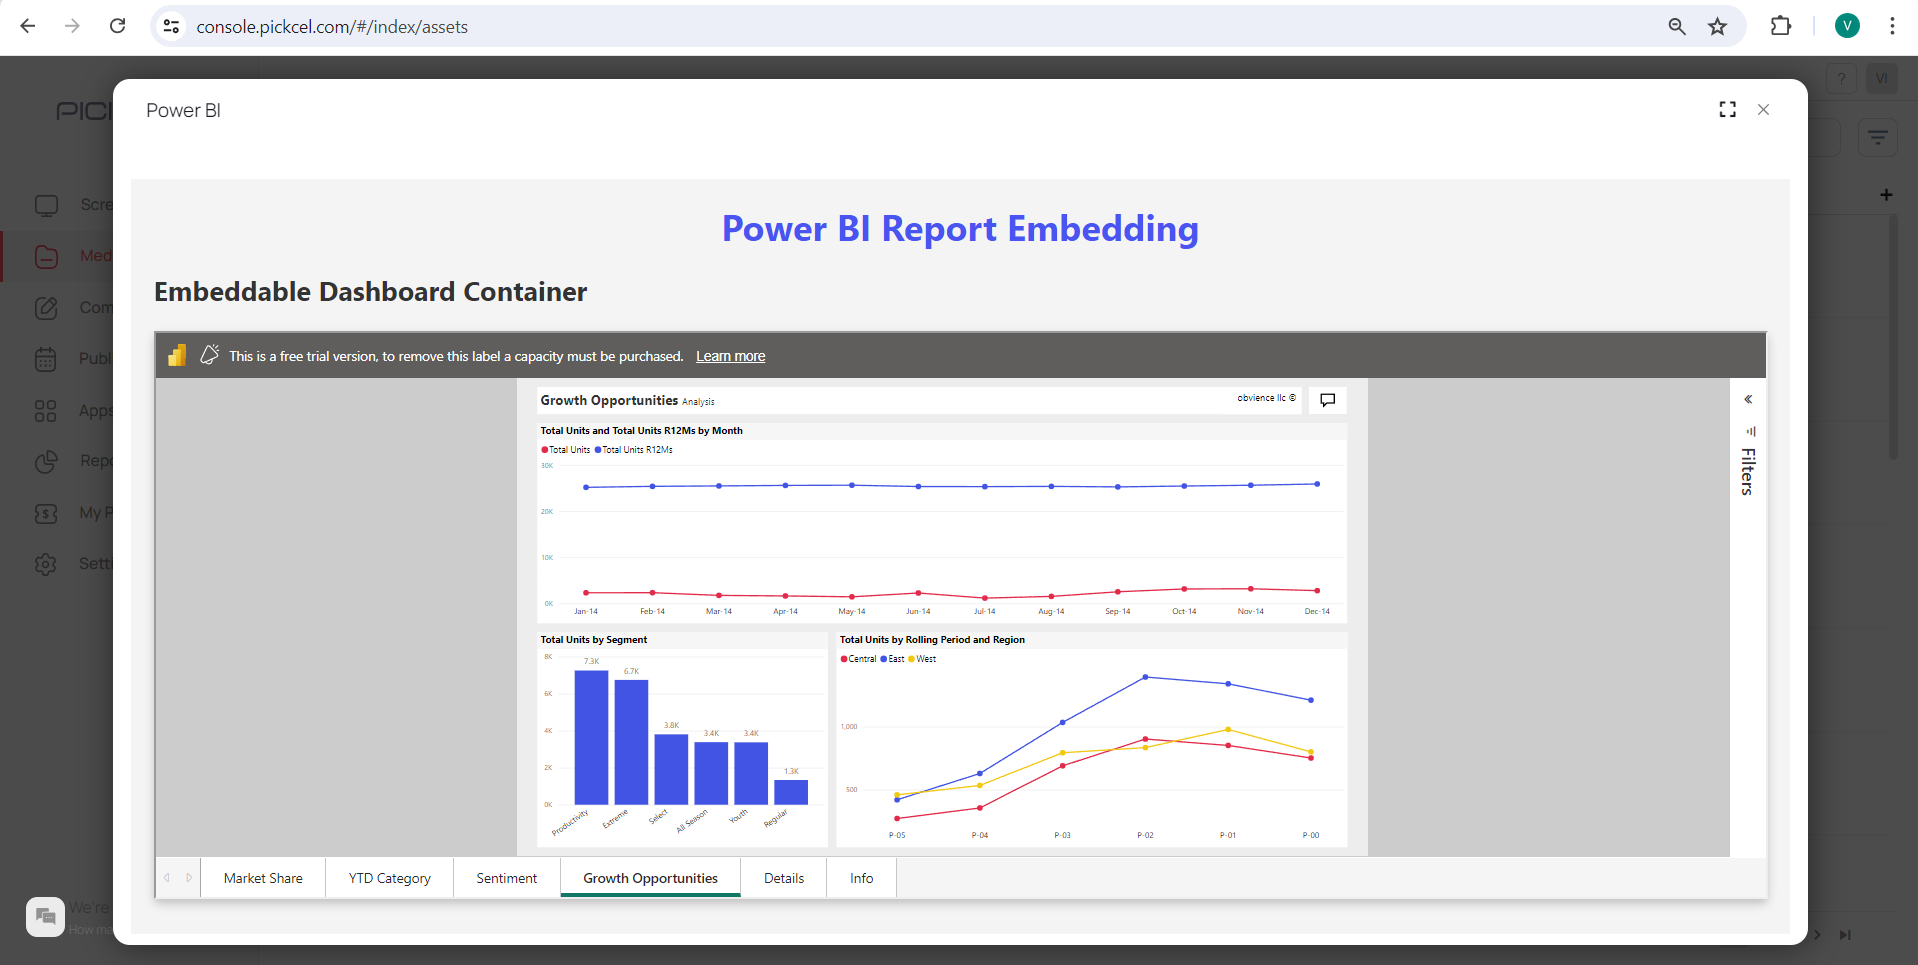Open the Publish calendar sidebar icon

[x=46, y=359]
